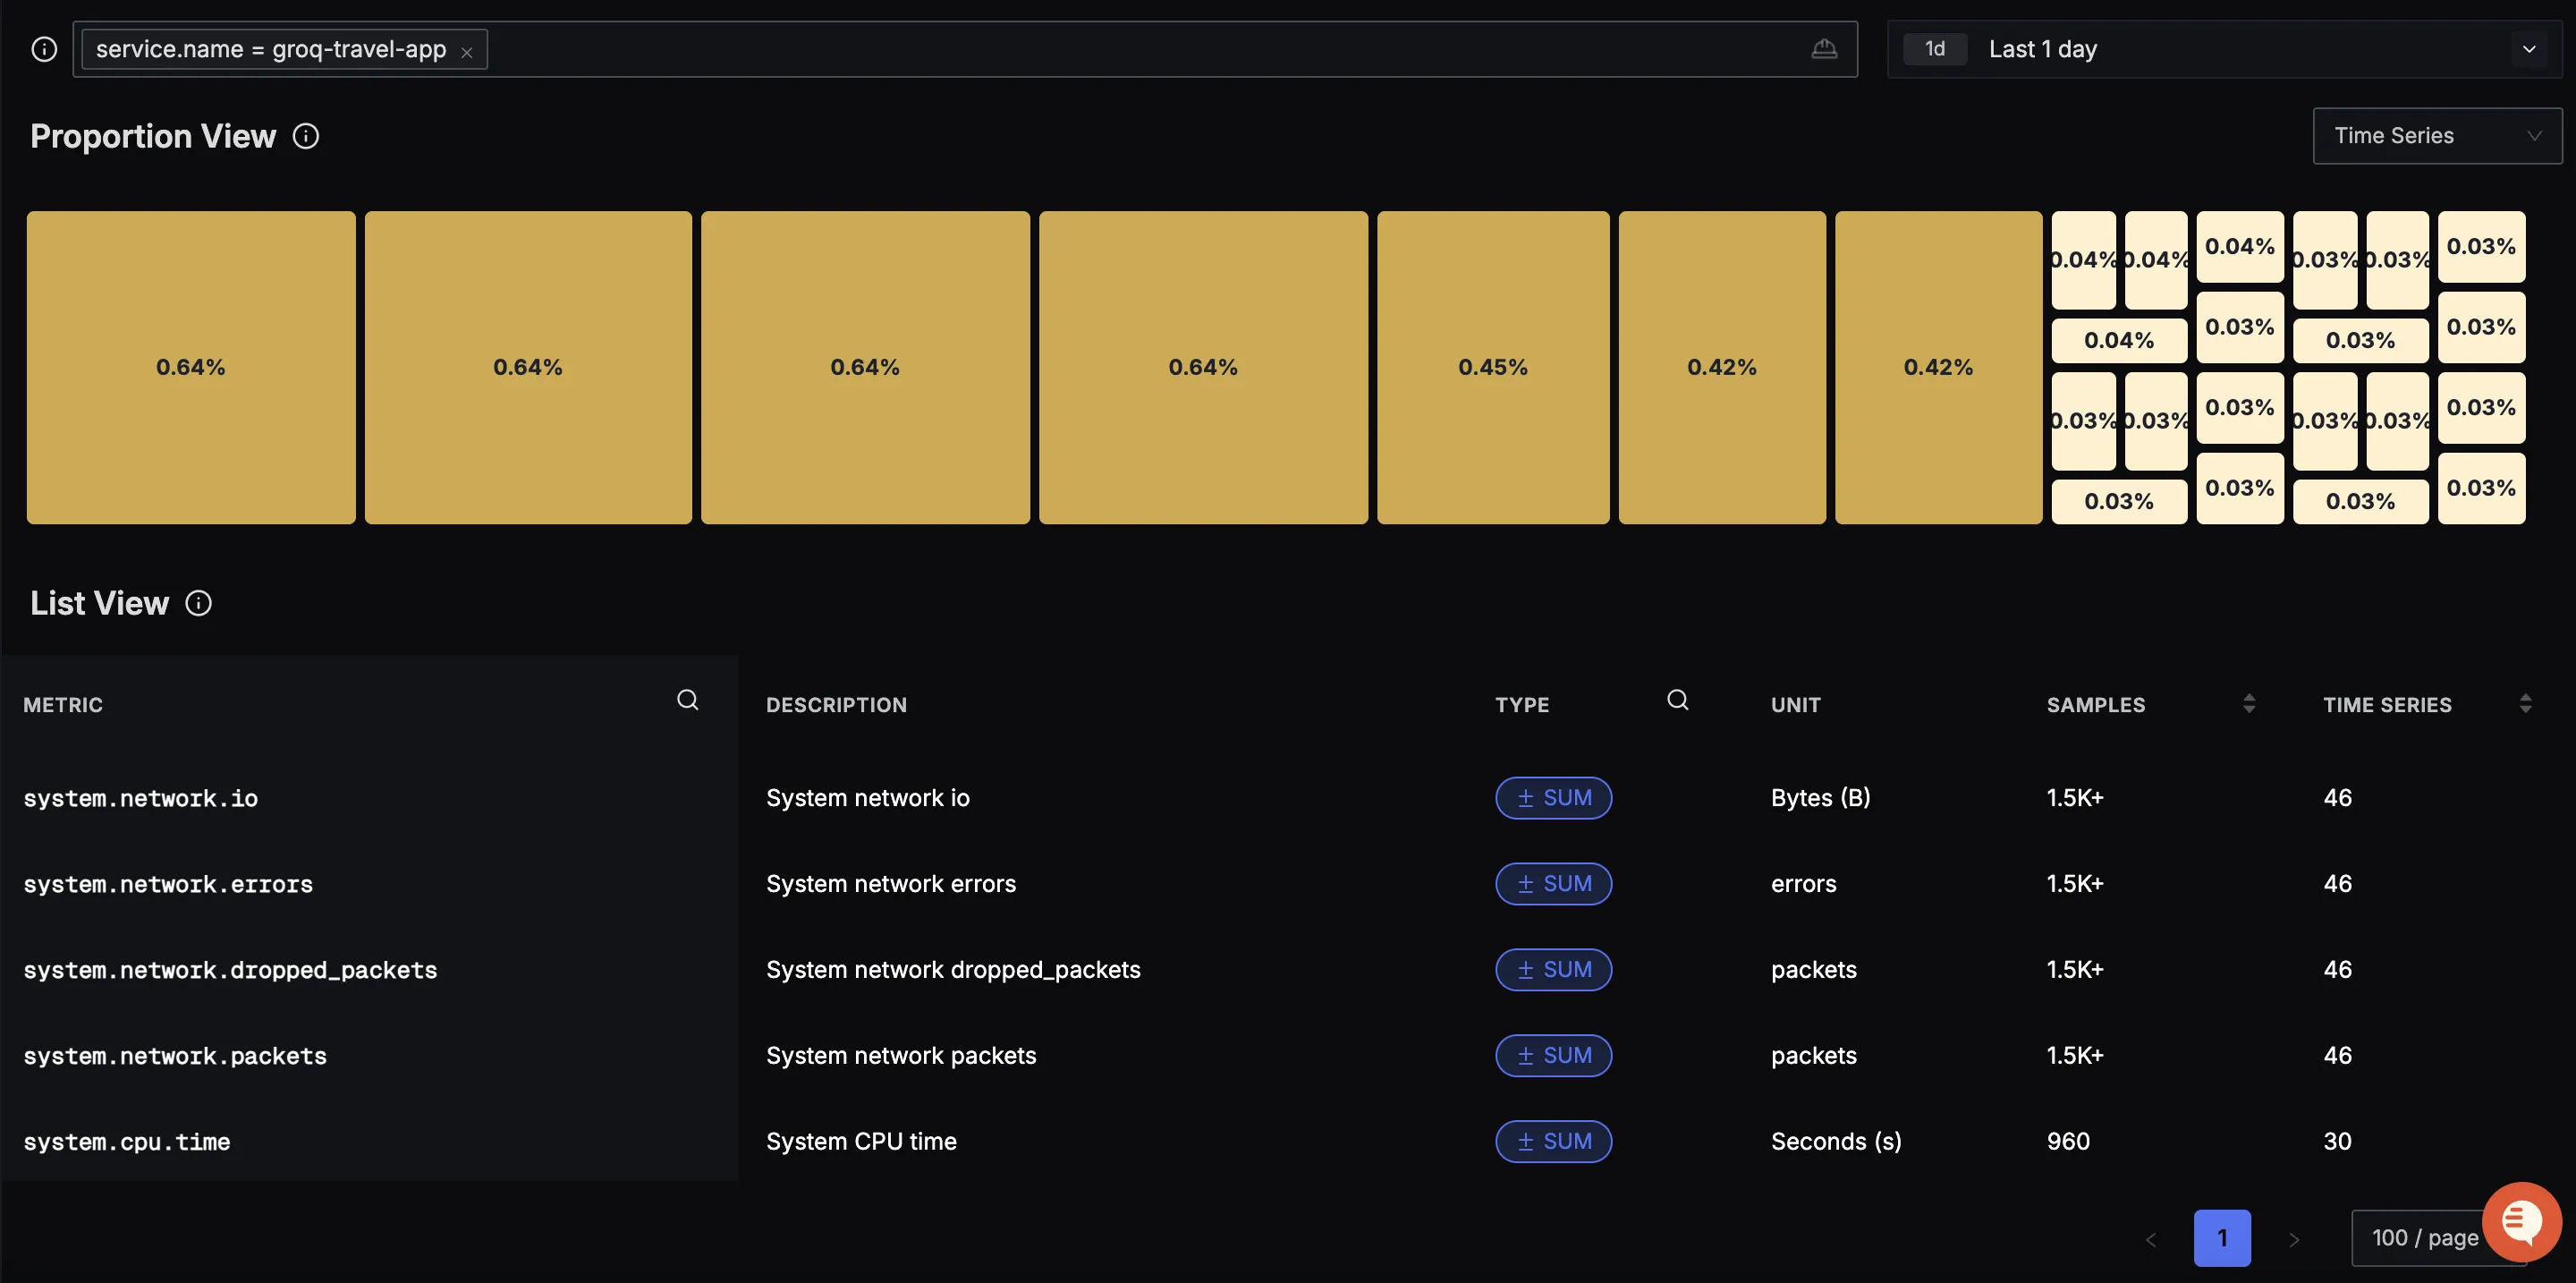Remove the service.name groq-travel-app filter
Screen dimensions: 2576x1283
click(466, 50)
